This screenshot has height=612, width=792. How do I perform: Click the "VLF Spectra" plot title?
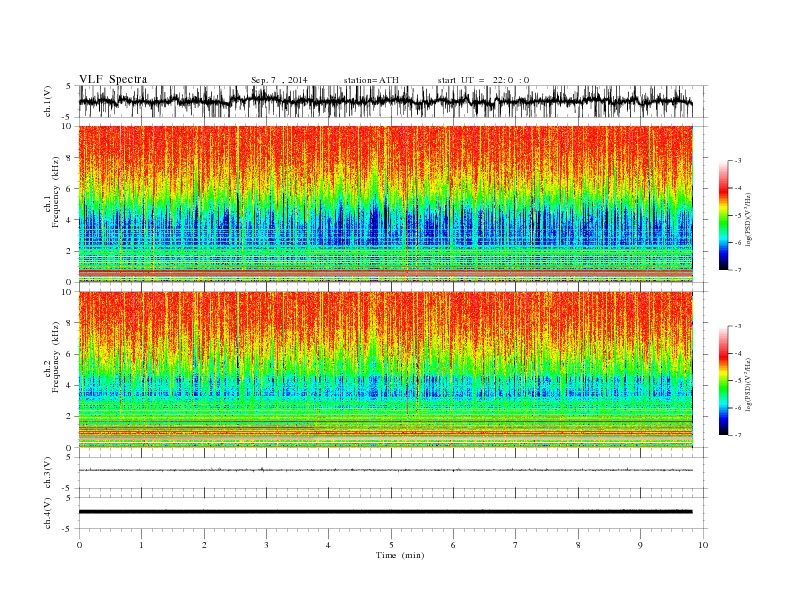point(113,79)
